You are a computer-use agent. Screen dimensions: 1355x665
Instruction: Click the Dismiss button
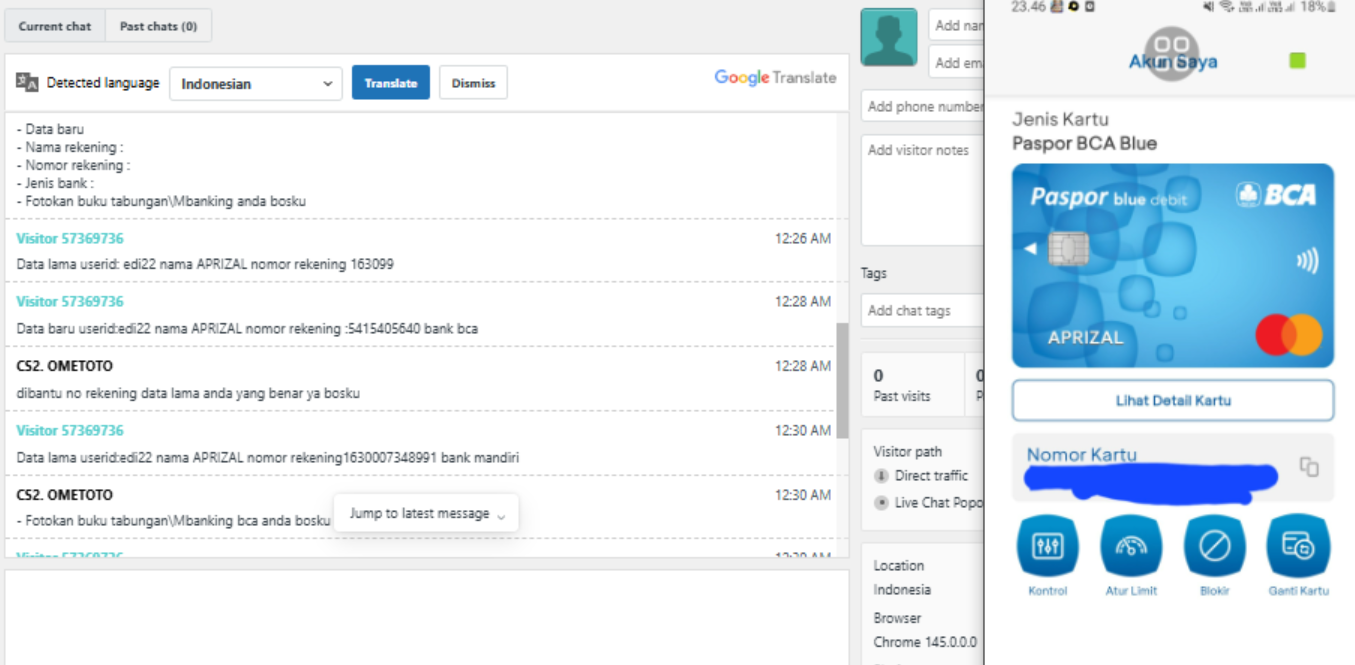(473, 83)
